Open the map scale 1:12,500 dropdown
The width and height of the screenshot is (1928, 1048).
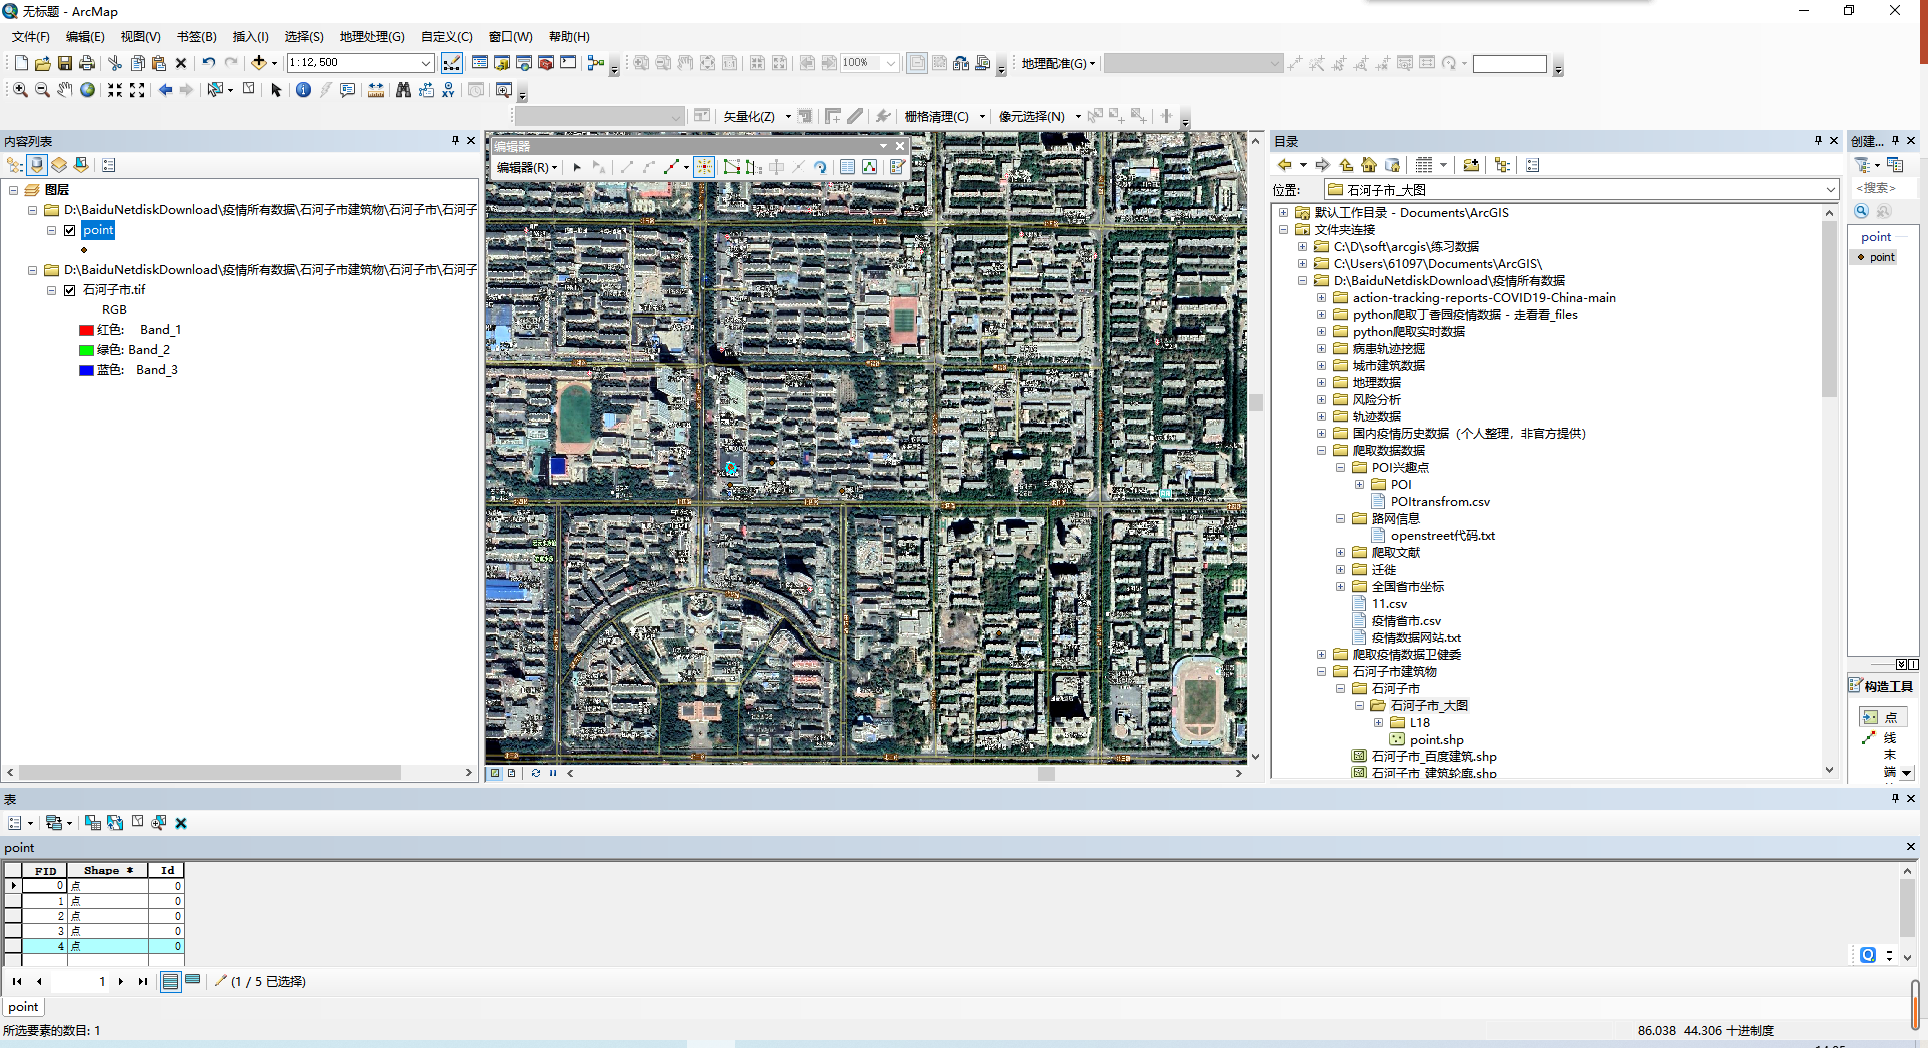[x=426, y=63]
